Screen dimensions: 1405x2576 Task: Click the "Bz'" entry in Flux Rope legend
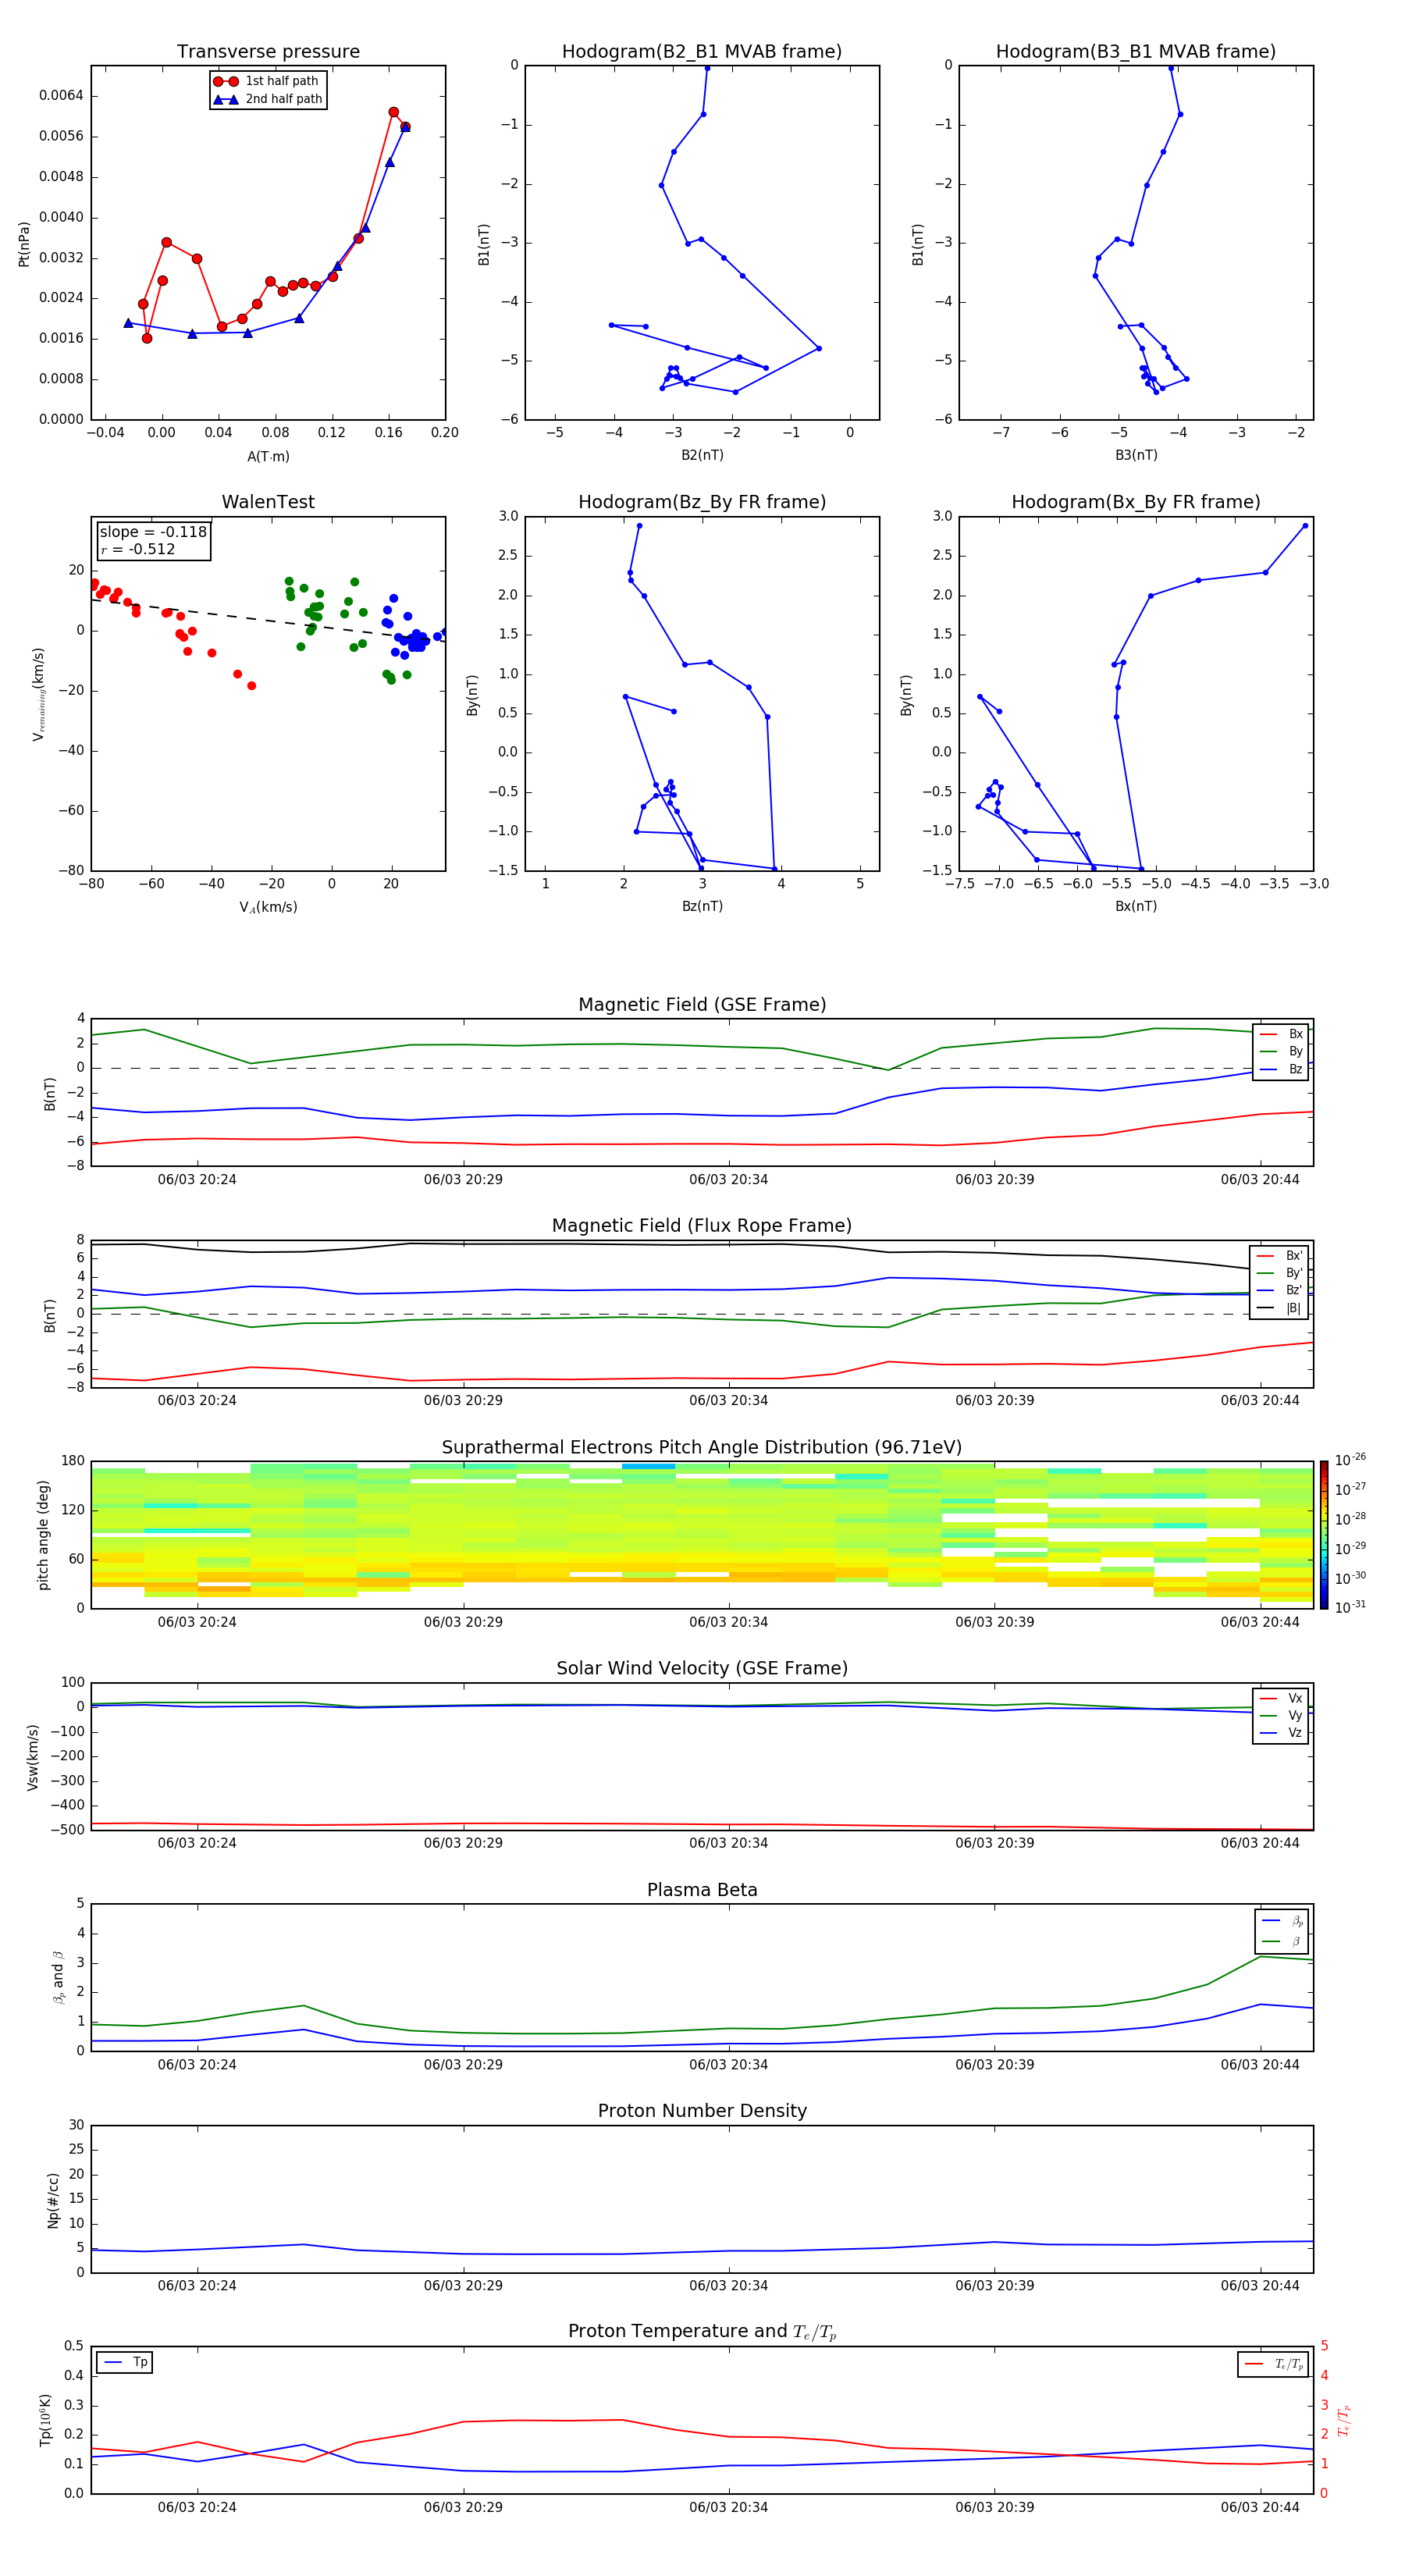point(1280,1291)
